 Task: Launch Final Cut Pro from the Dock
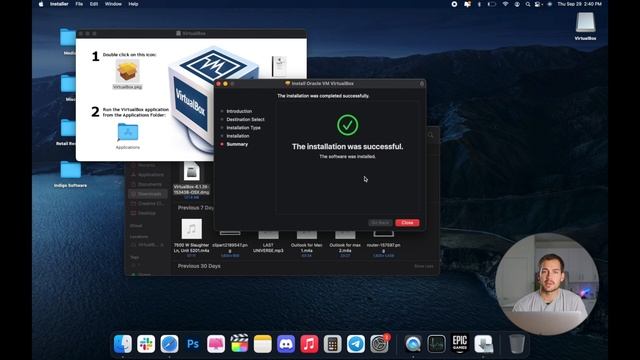pyautogui.click(x=239, y=344)
